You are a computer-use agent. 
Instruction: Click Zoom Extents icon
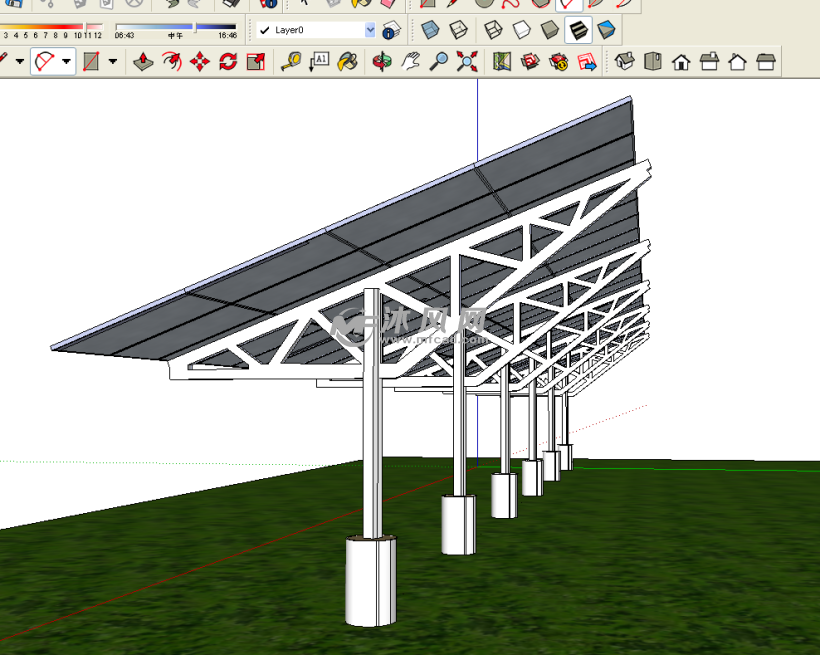(466, 62)
